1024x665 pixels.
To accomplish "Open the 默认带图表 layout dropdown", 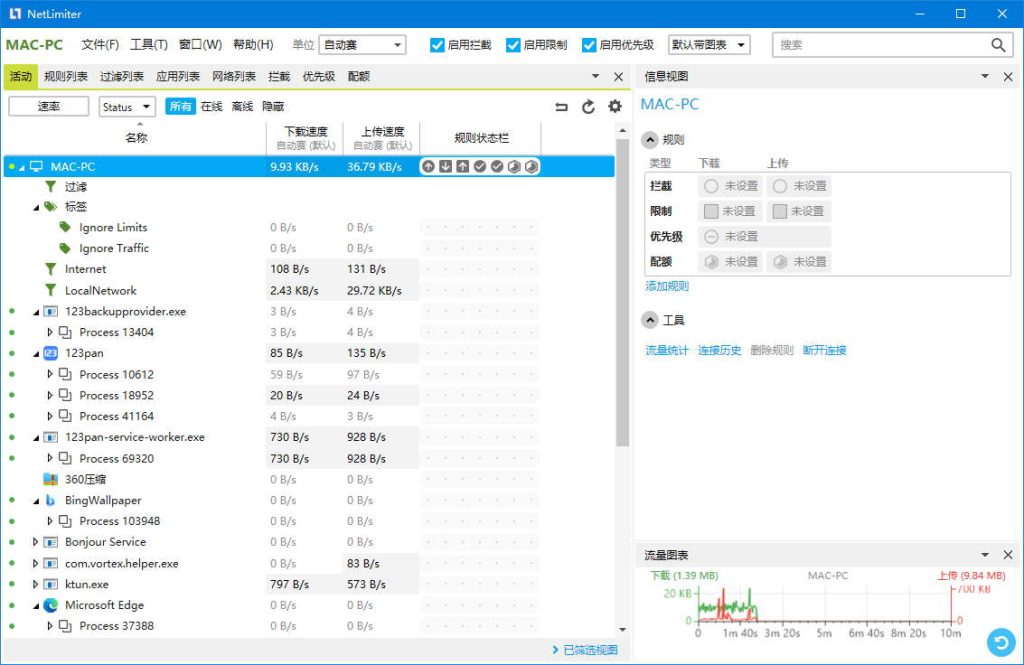I will click(x=709, y=45).
